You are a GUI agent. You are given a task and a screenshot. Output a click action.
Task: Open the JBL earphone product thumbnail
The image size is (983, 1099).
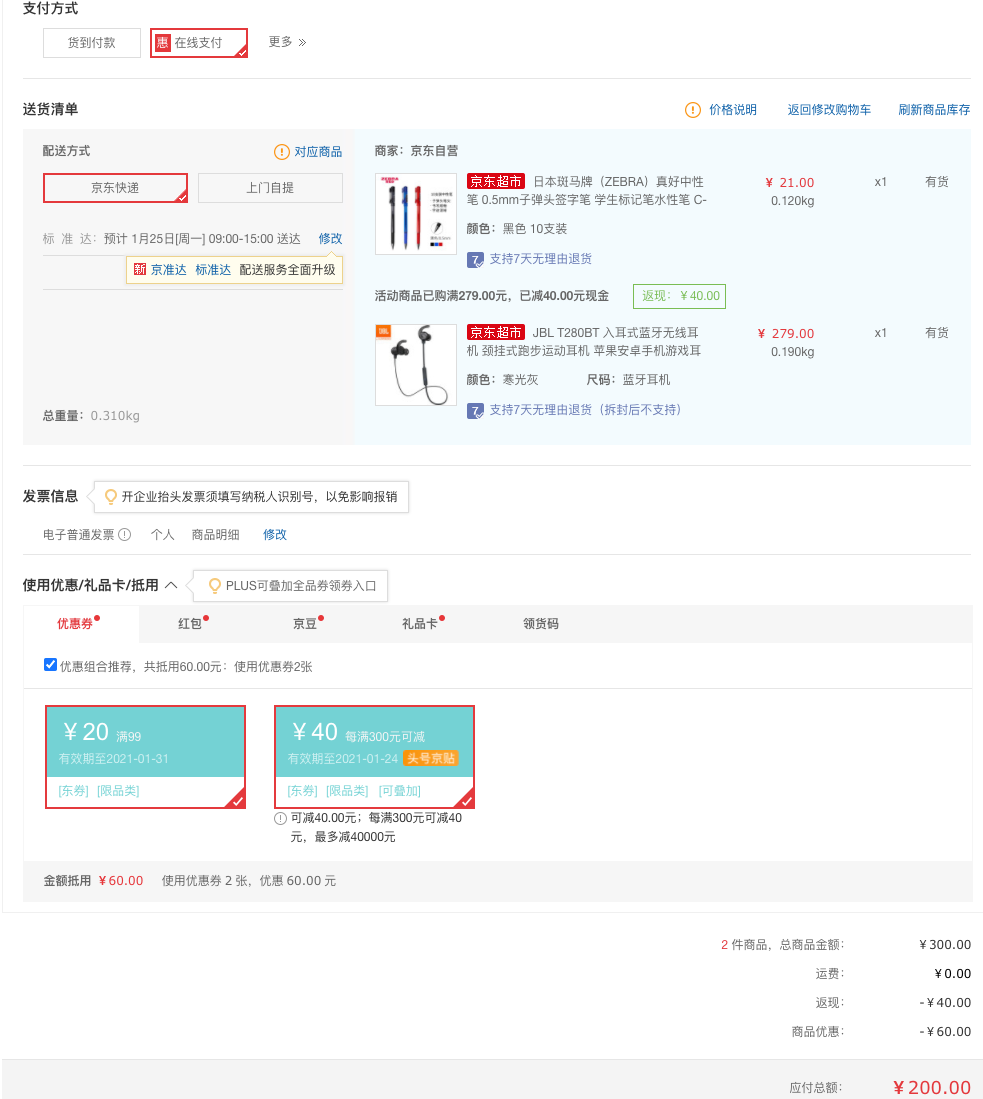[416, 365]
